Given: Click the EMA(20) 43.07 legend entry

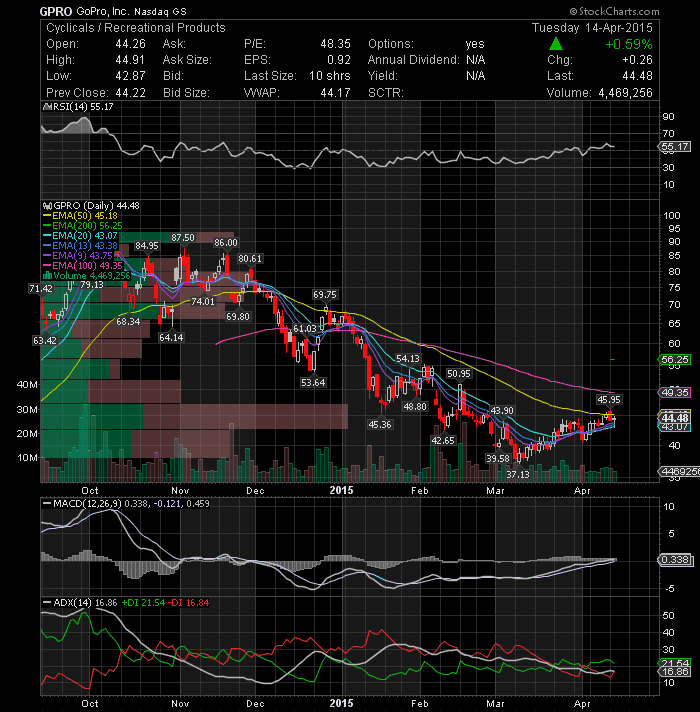Looking at the screenshot, I should coord(80,236).
